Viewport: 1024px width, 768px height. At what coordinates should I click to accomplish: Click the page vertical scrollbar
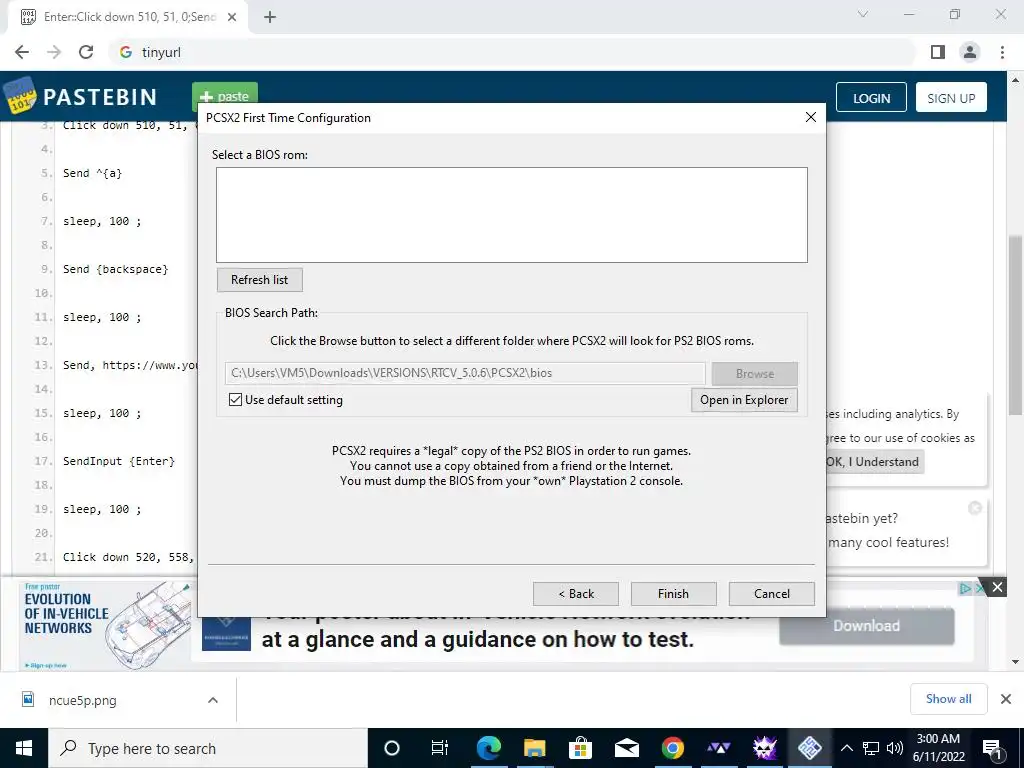tap(1015, 325)
